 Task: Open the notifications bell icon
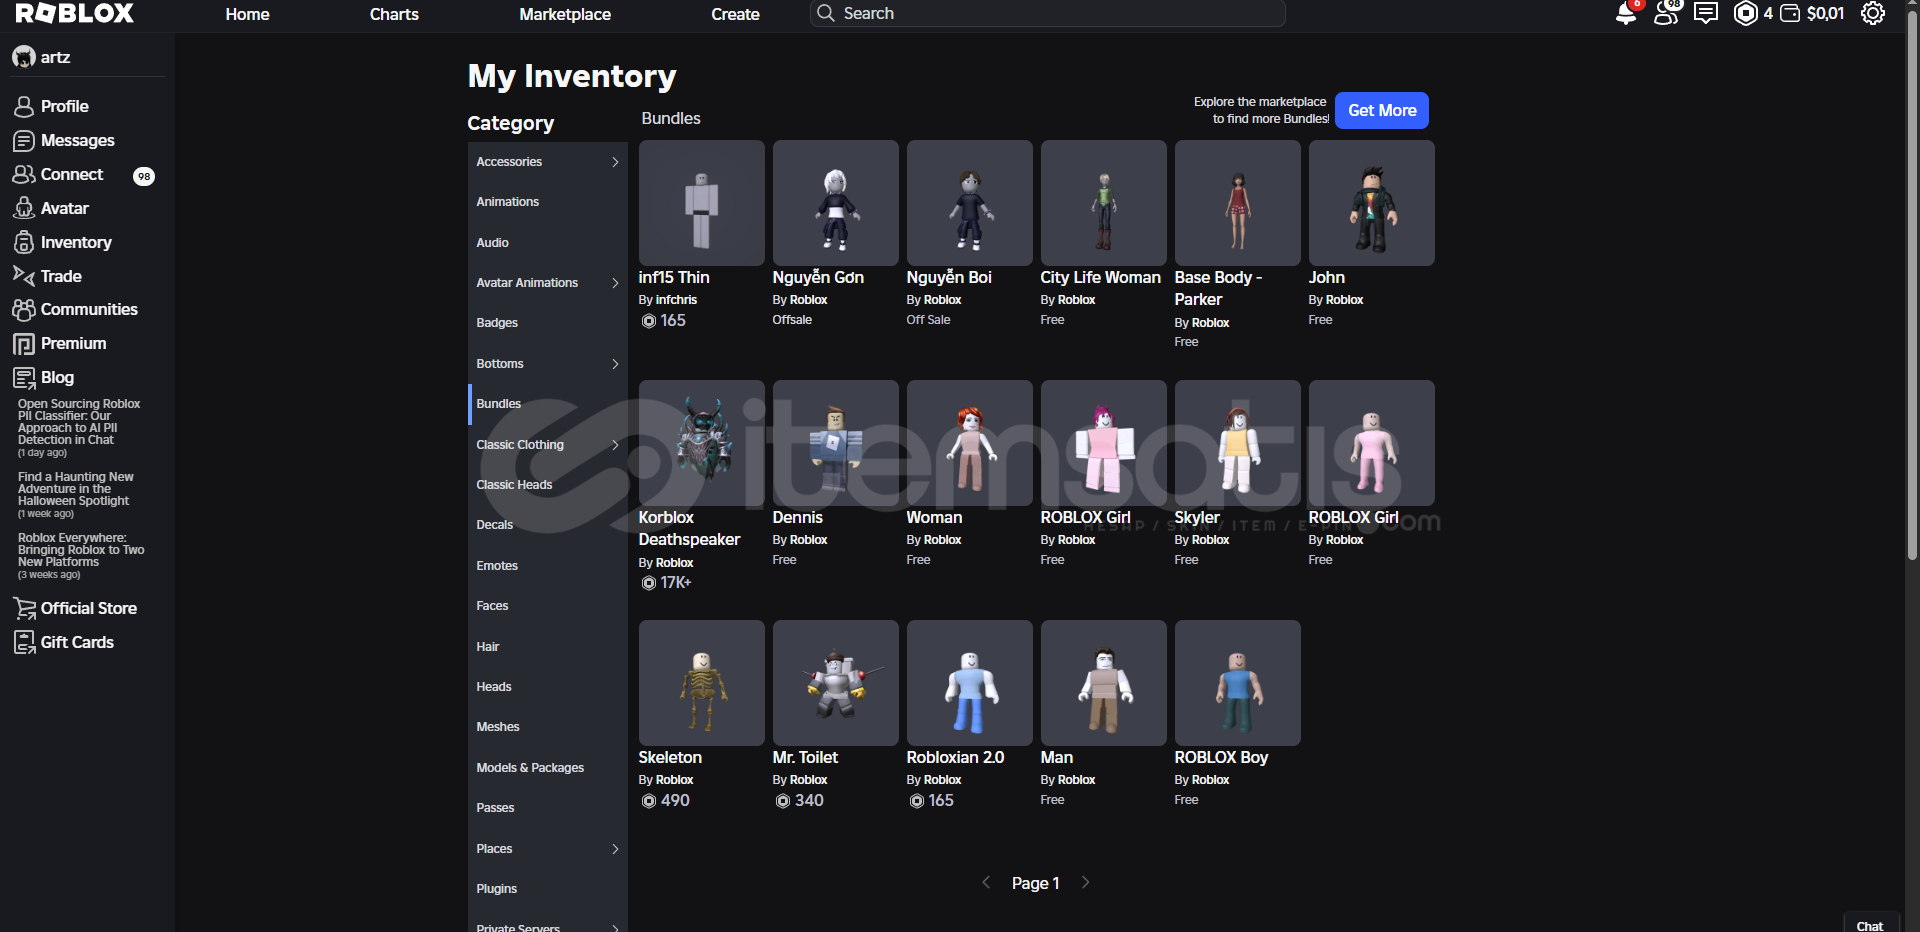(1626, 14)
